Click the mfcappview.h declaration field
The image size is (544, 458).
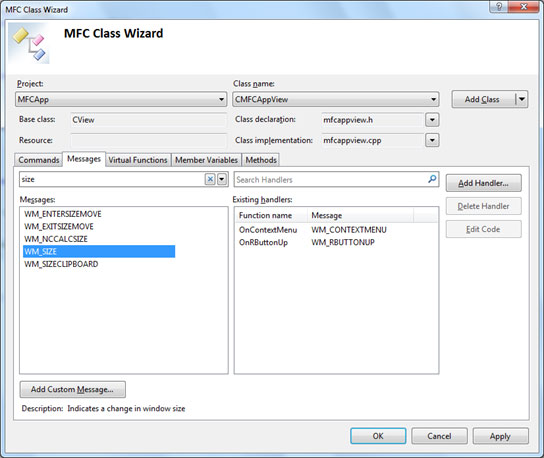pyautogui.click(x=373, y=120)
